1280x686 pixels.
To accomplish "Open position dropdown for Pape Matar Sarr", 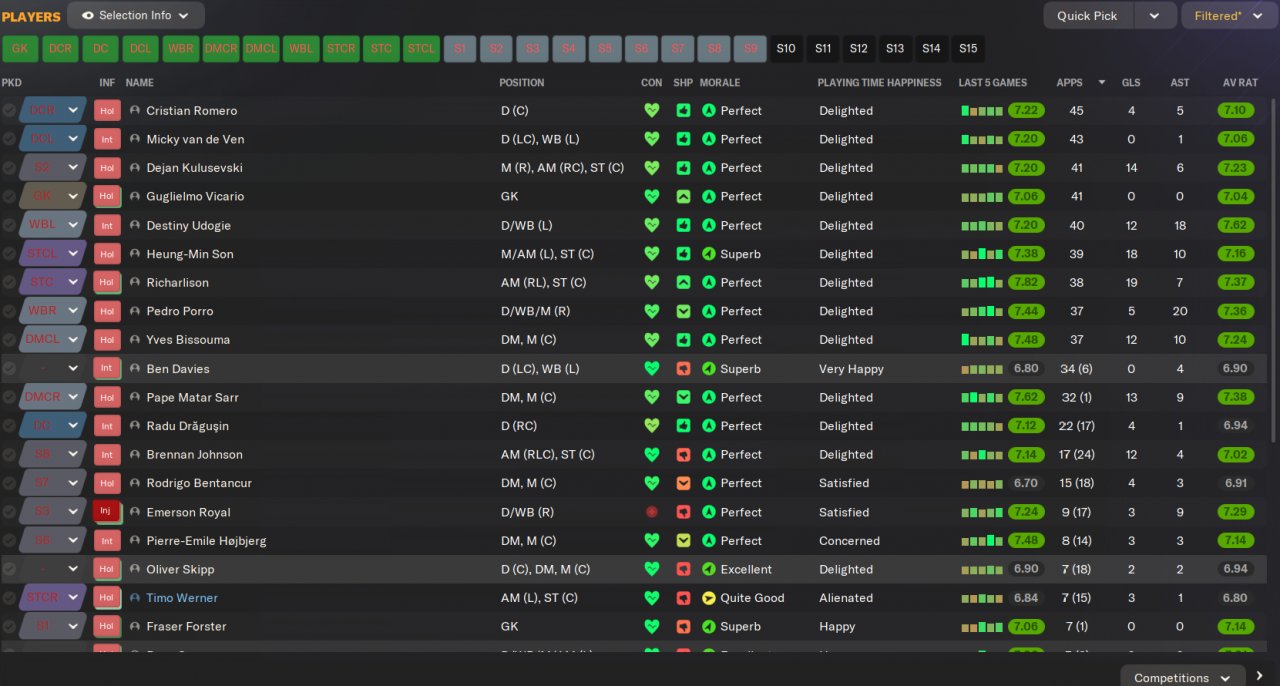I will pyautogui.click(x=73, y=398).
